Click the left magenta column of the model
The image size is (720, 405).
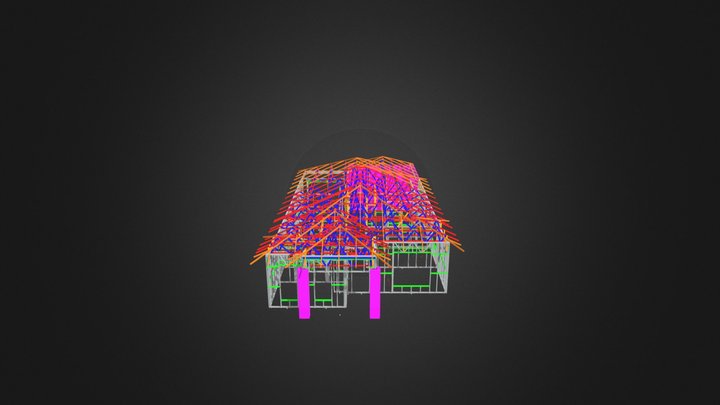[x=304, y=293]
